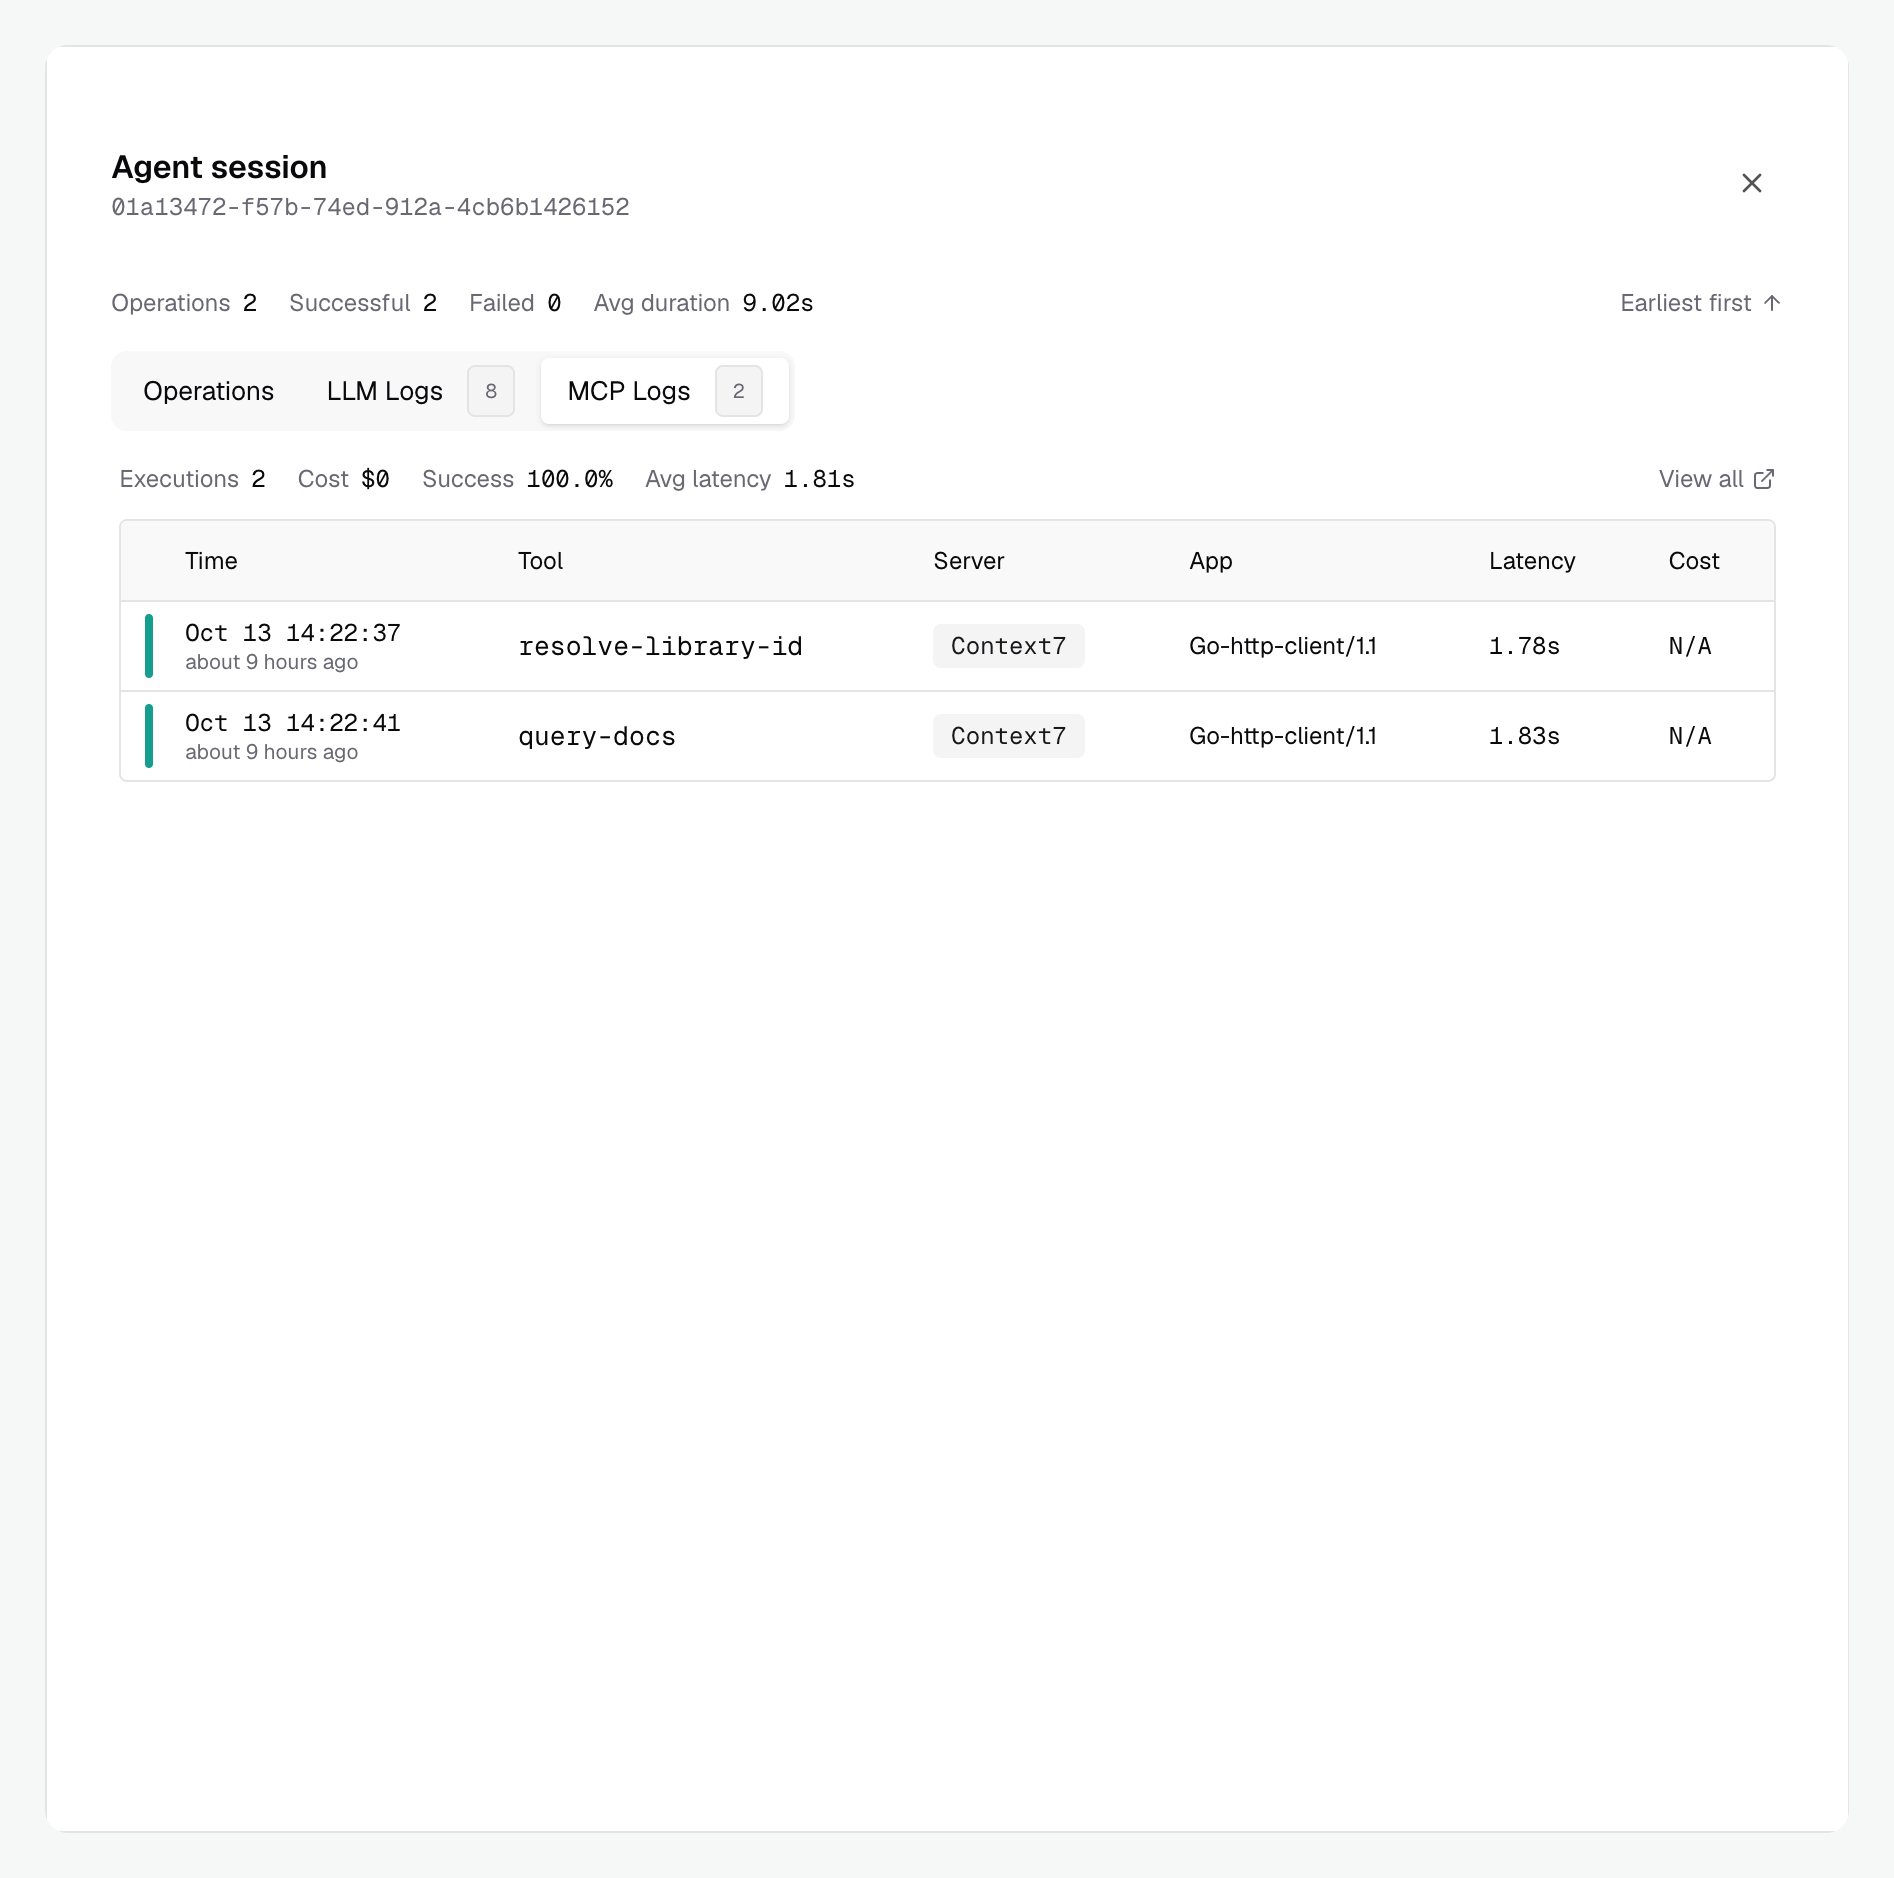The height and width of the screenshot is (1878, 1894).
Task: Click the Time column header
Action: [x=211, y=561]
